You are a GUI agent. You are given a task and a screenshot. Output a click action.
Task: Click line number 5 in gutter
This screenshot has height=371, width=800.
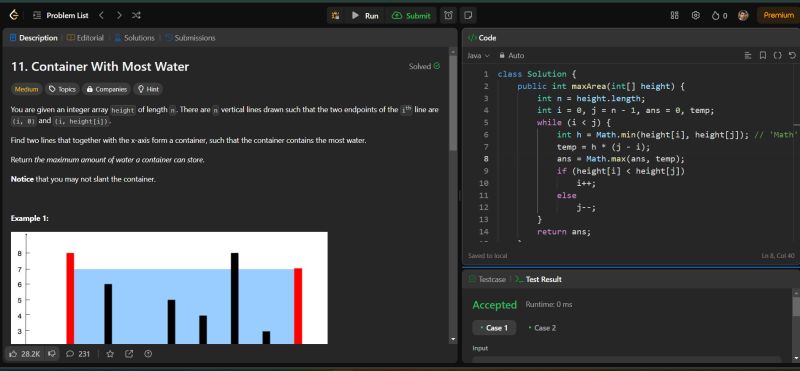[x=486, y=122]
